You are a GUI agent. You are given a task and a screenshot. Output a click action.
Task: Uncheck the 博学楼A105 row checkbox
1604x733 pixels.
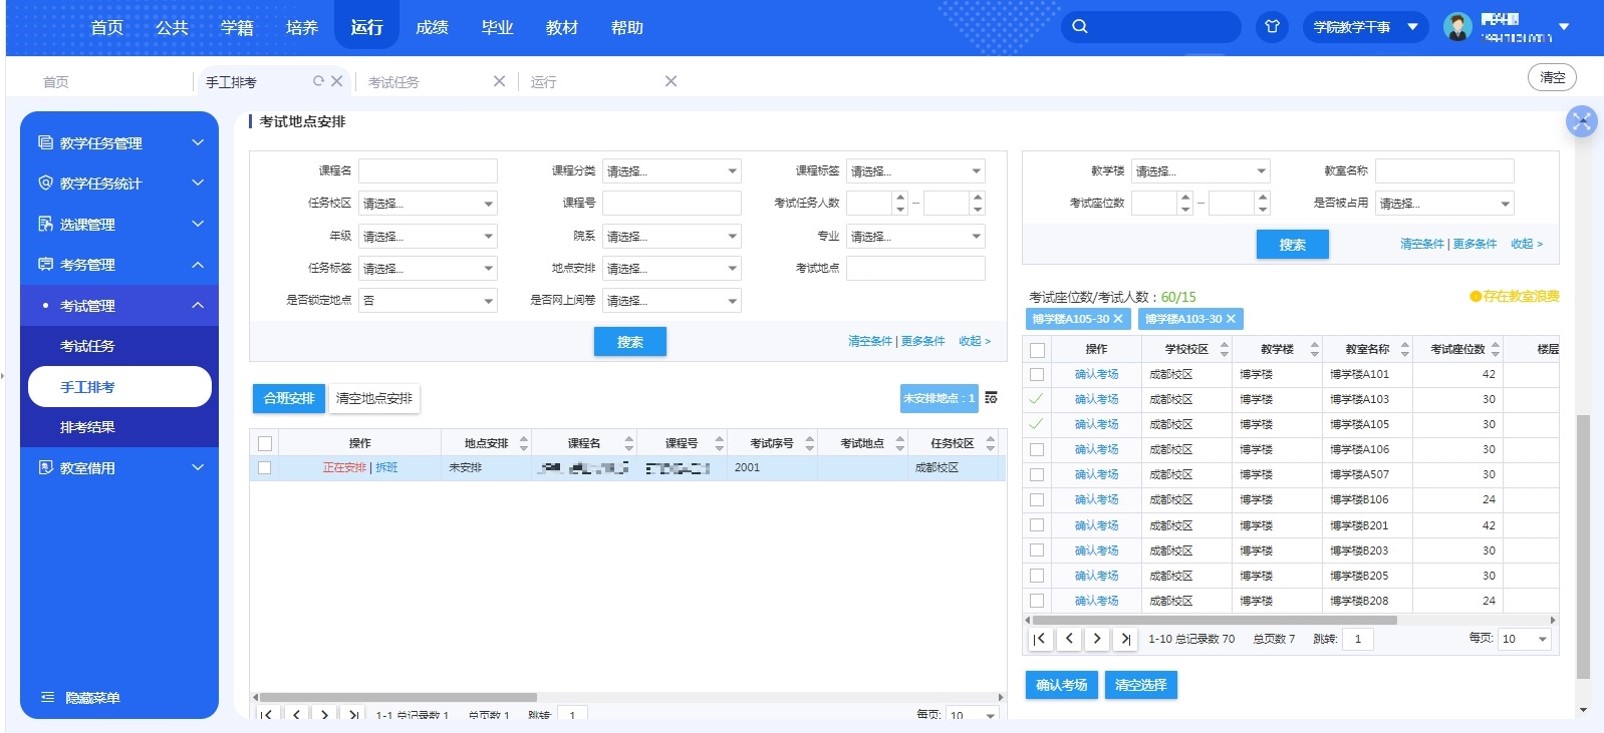[1037, 424]
